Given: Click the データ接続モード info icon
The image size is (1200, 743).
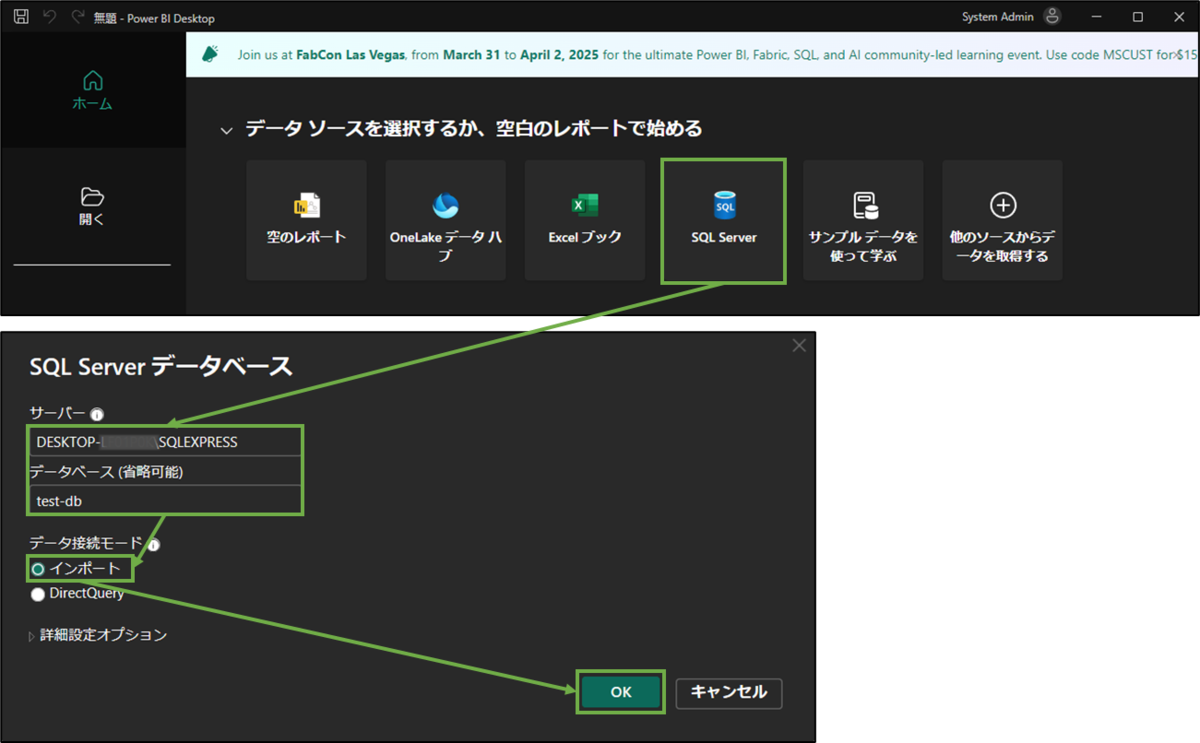Looking at the screenshot, I should tap(154, 545).
